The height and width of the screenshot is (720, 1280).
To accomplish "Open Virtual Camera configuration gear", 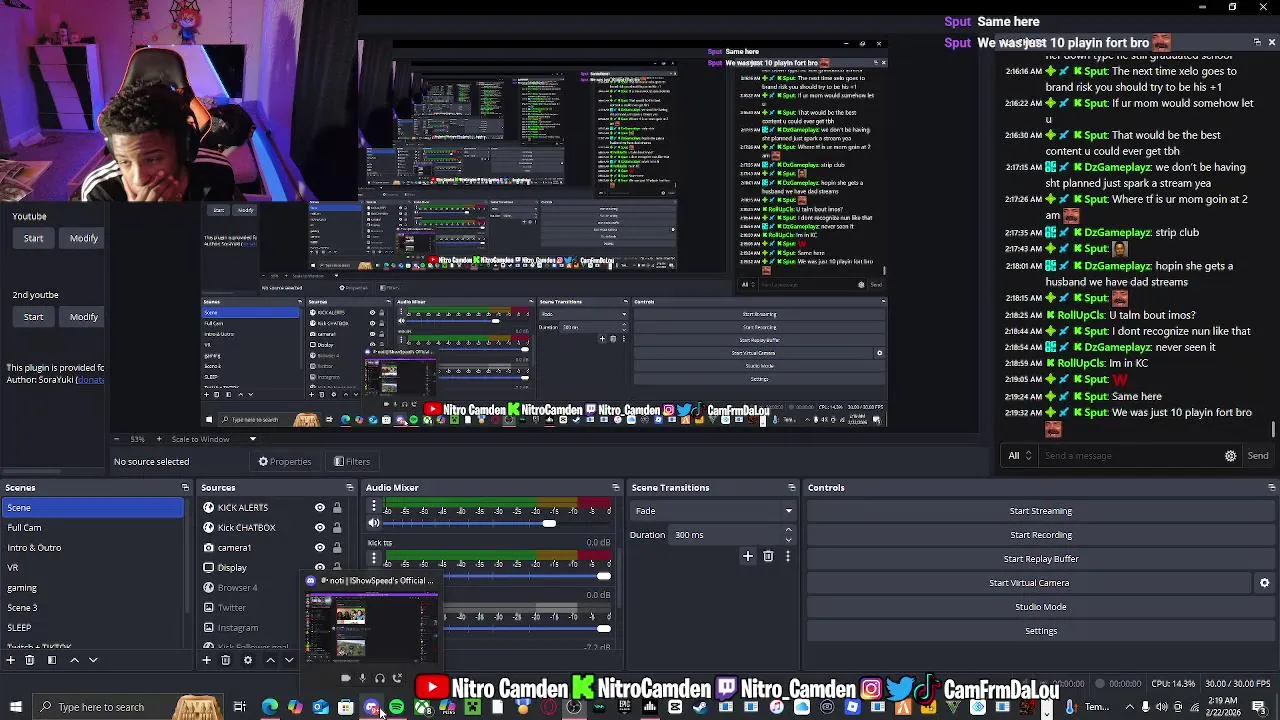I will click(1264, 583).
